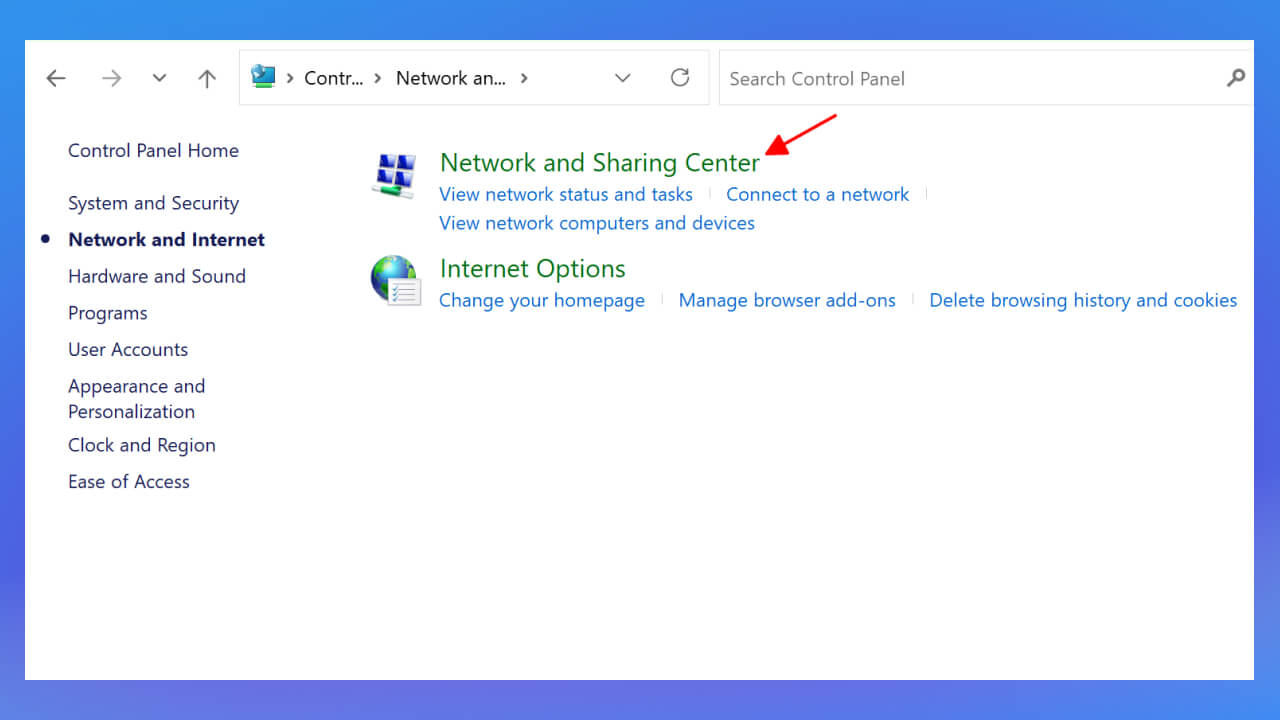The height and width of the screenshot is (720, 1280).
Task: Open User Accounts category
Action: click(x=128, y=349)
